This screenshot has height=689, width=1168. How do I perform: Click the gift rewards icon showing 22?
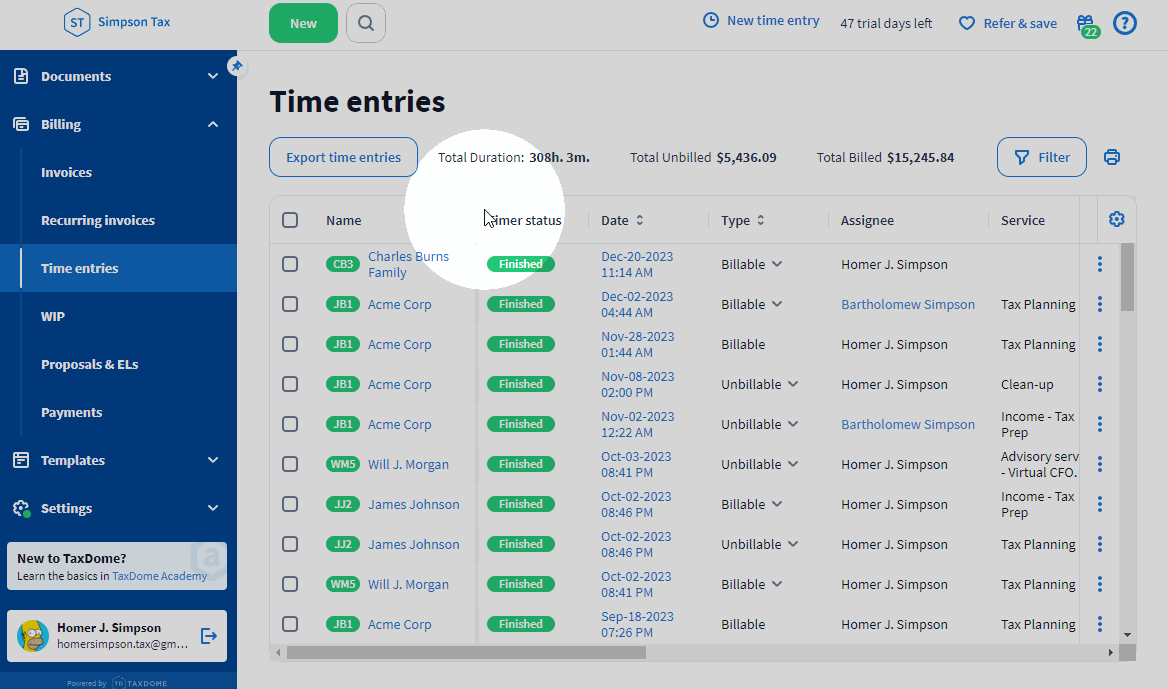coord(1086,22)
